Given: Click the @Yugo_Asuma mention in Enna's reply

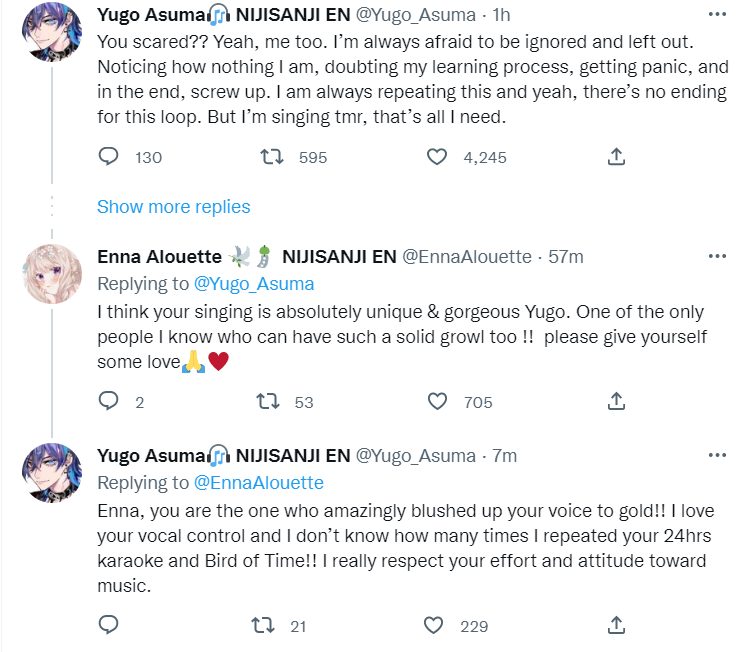Looking at the screenshot, I should pos(255,284).
